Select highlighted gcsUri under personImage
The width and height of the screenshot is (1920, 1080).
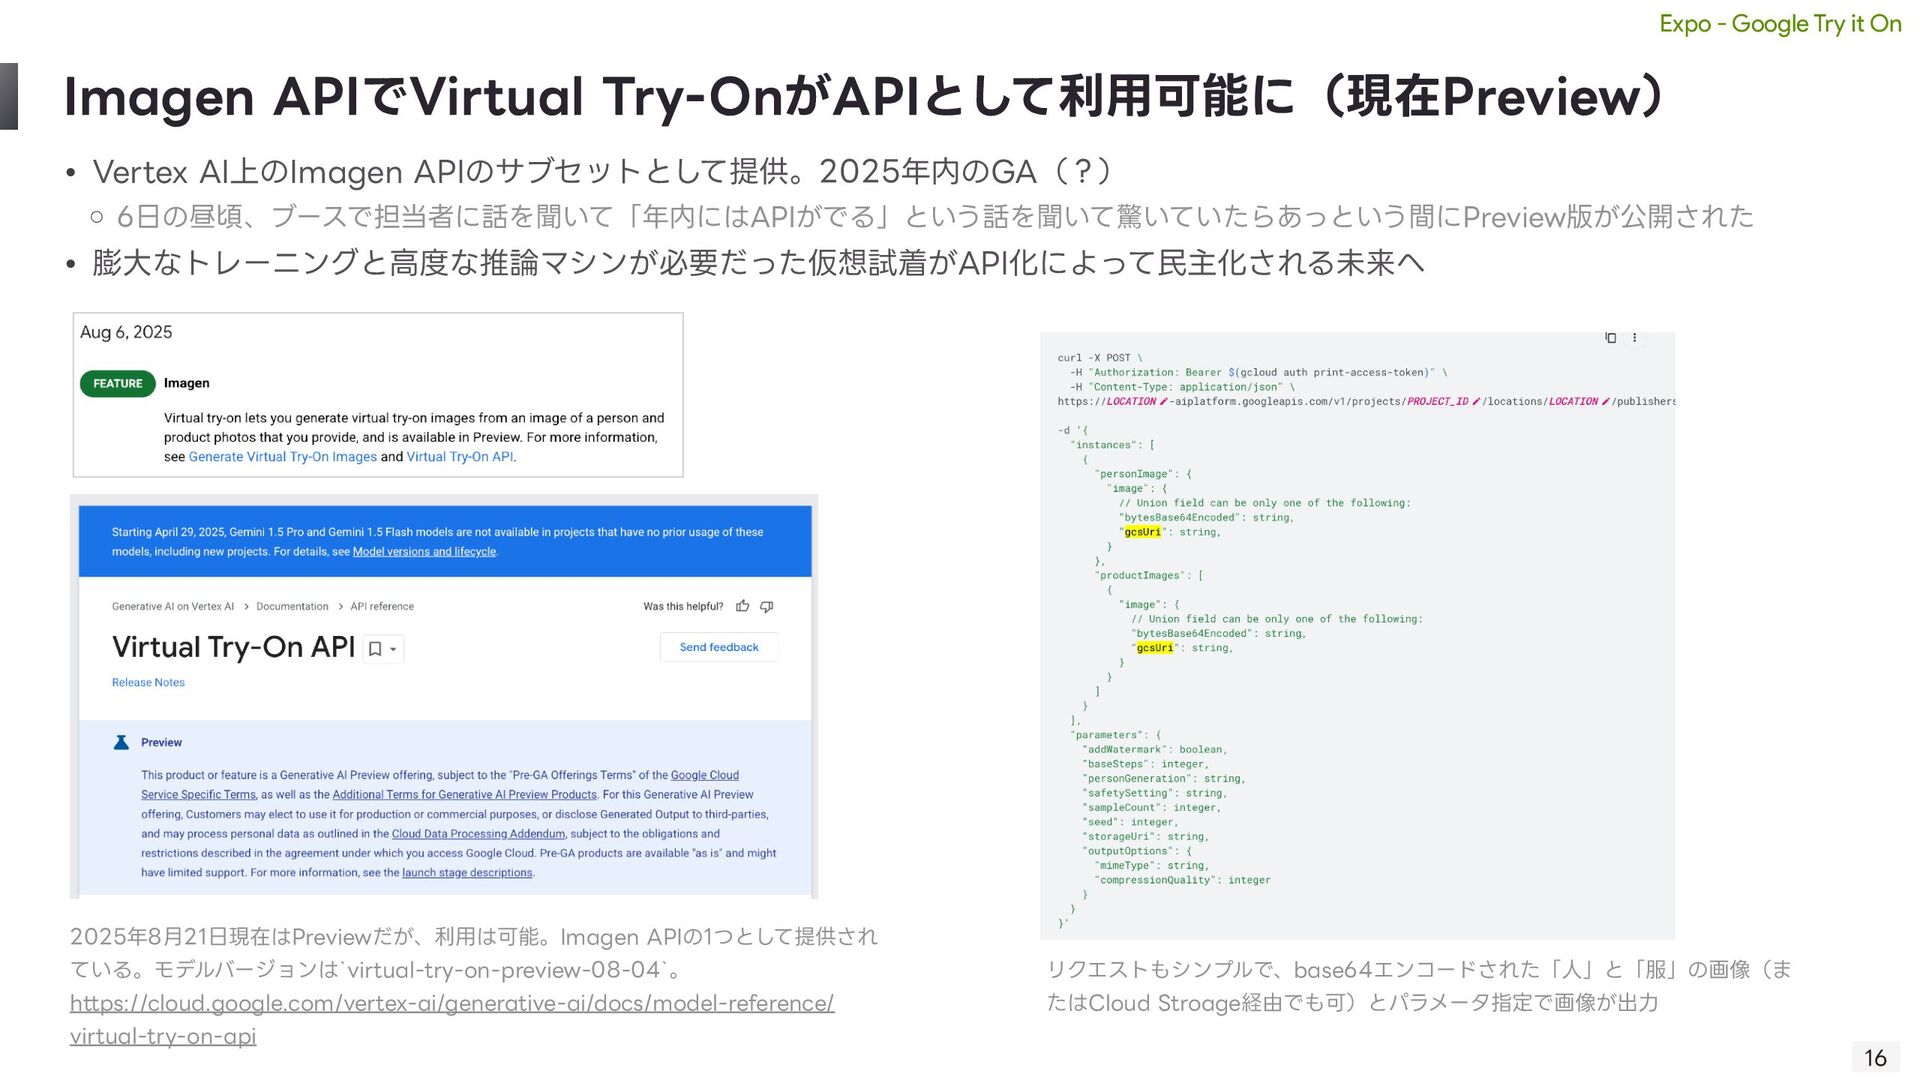[x=1143, y=532]
